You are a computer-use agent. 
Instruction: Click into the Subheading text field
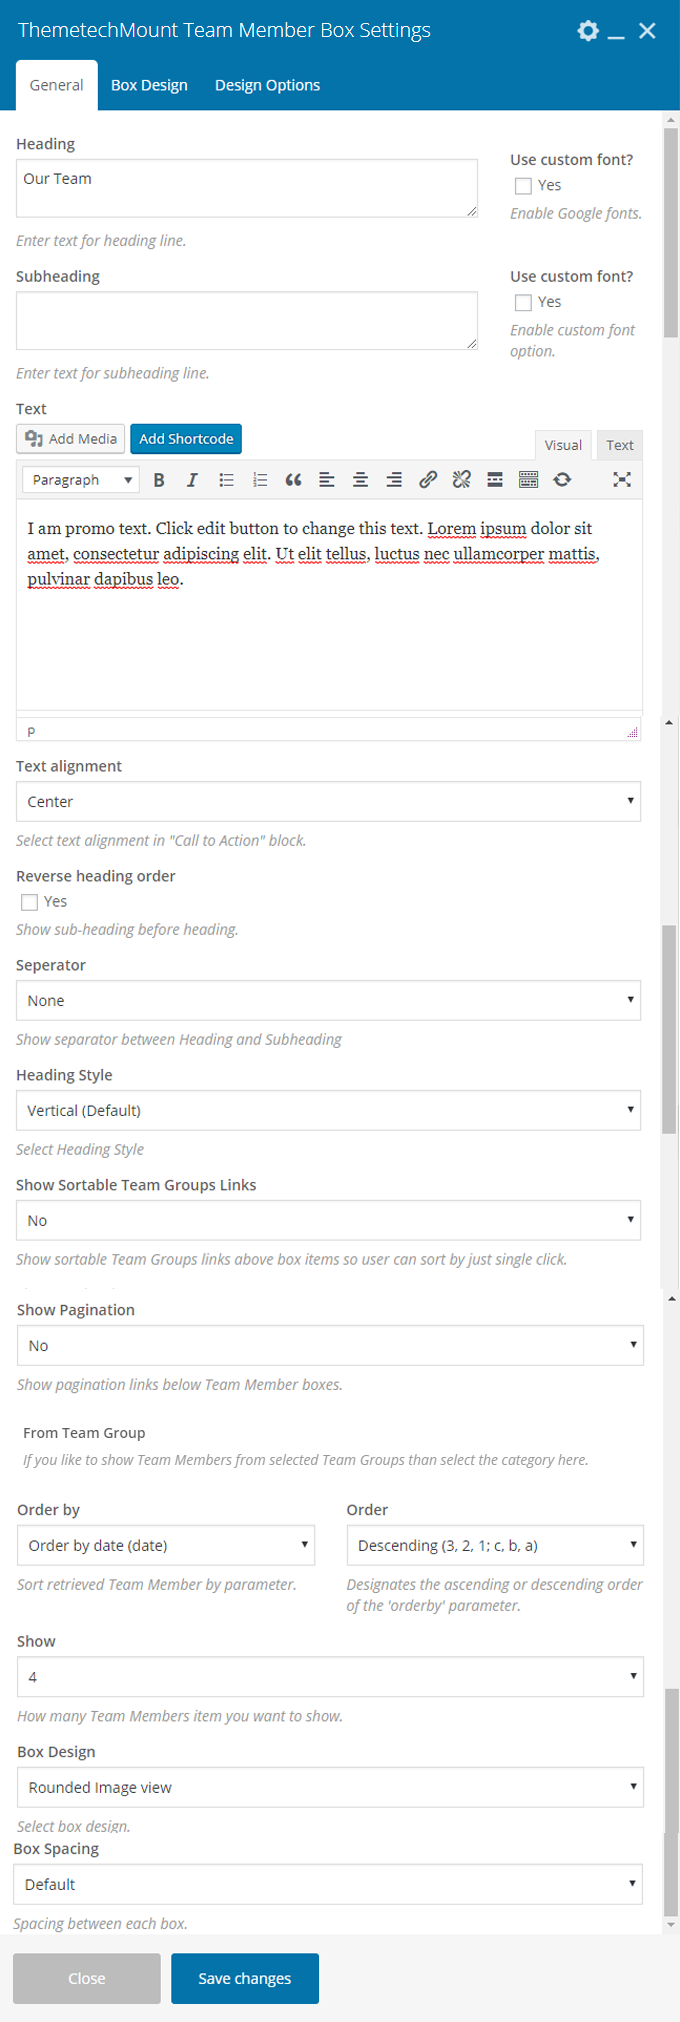click(247, 321)
